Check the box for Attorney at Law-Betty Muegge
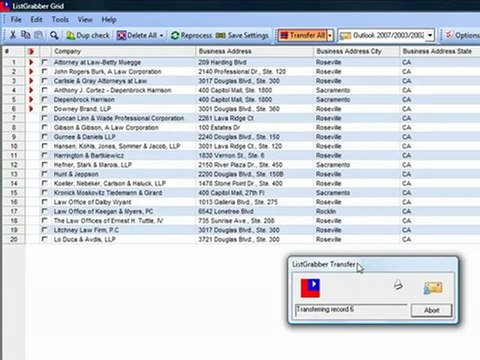Viewport: 480px width, 360px height. tap(45, 62)
